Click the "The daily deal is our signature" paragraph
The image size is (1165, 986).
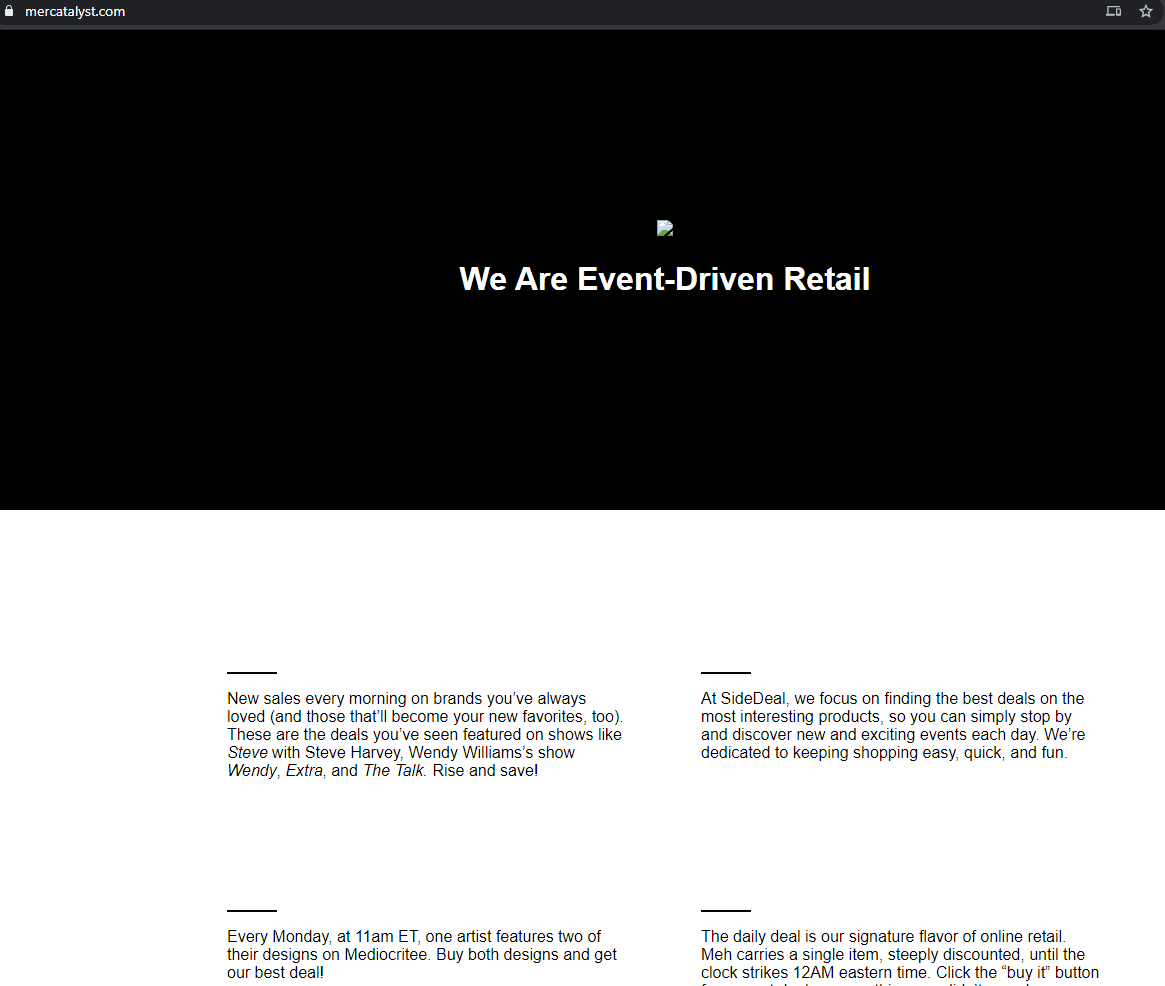coord(899,954)
